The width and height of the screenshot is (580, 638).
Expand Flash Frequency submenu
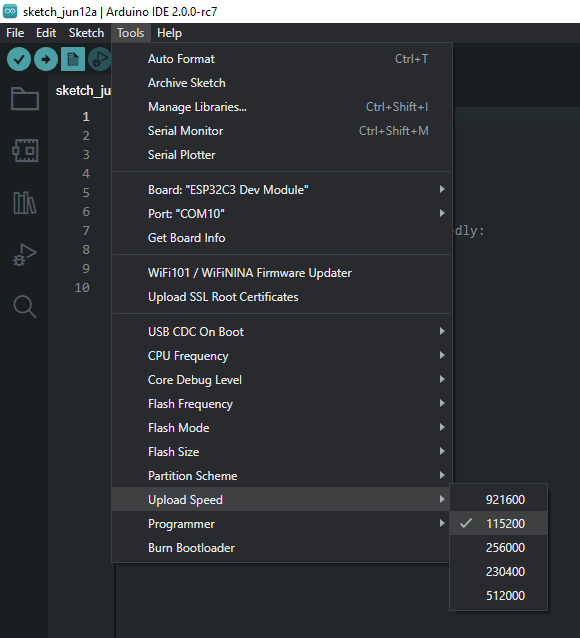(282, 404)
